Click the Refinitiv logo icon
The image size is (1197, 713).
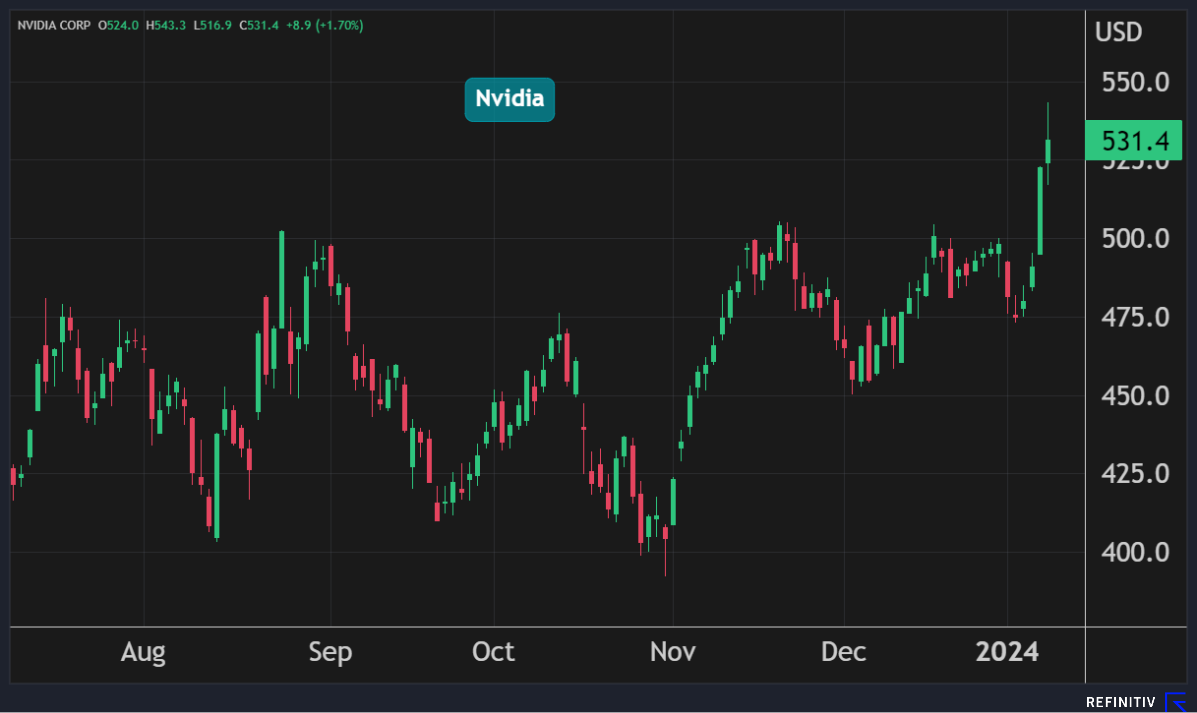coord(1176,701)
